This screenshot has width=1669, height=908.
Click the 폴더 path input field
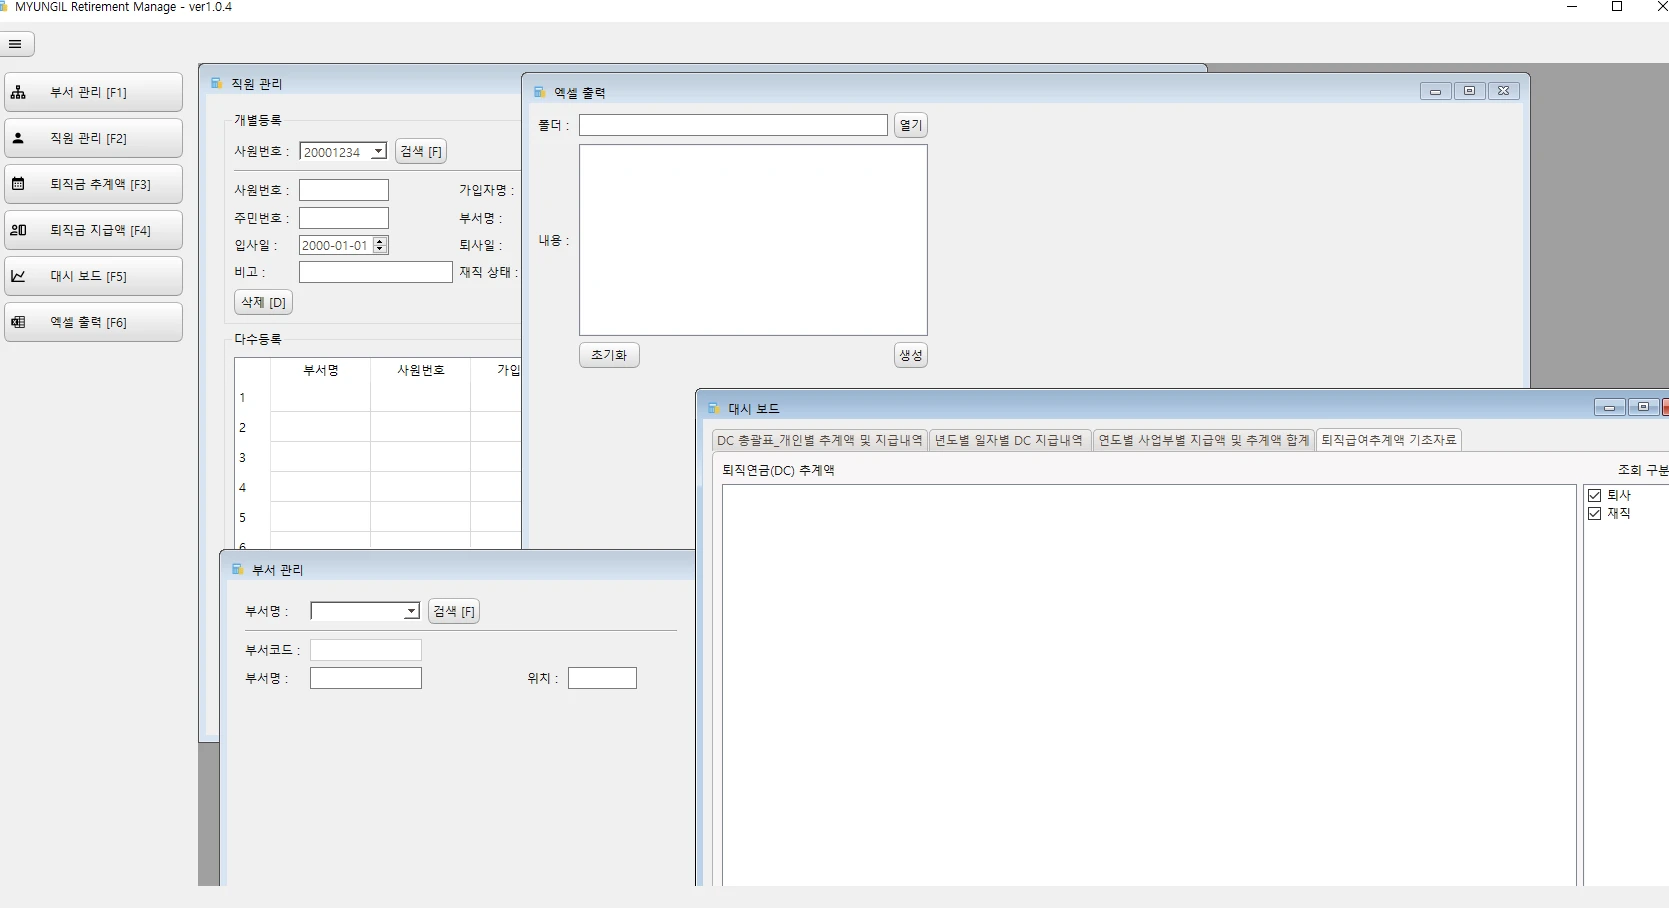click(733, 125)
